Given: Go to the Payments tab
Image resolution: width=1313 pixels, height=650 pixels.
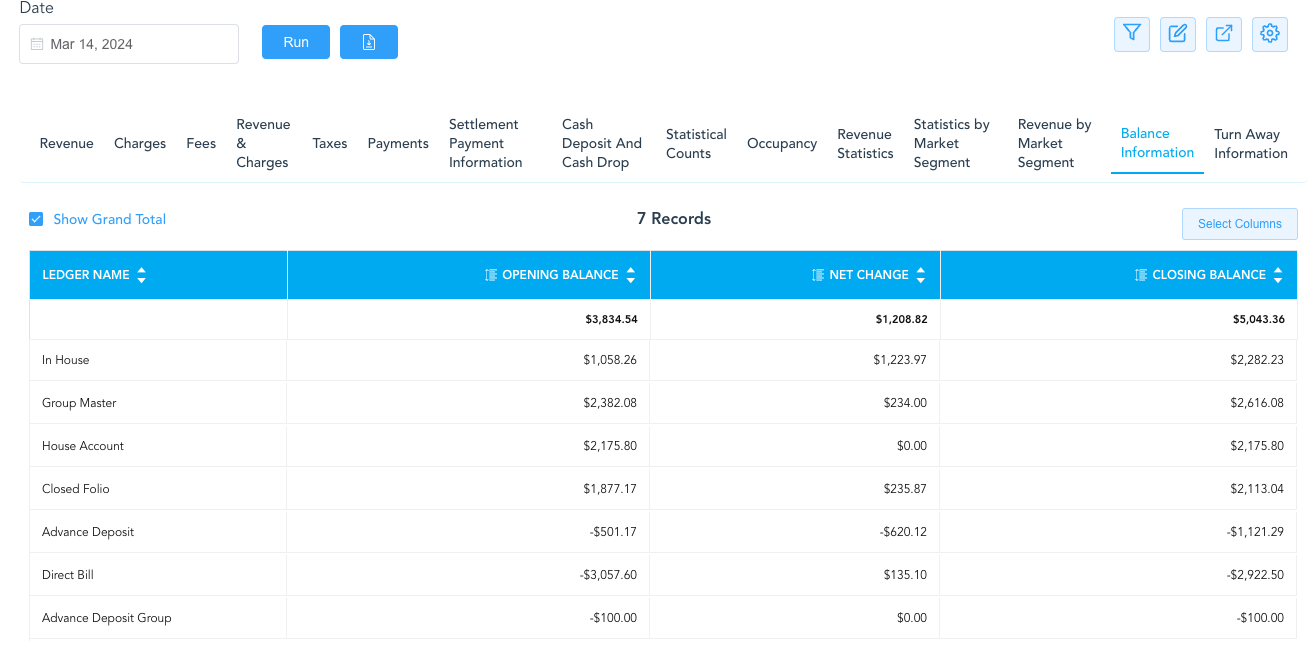Looking at the screenshot, I should click(398, 143).
